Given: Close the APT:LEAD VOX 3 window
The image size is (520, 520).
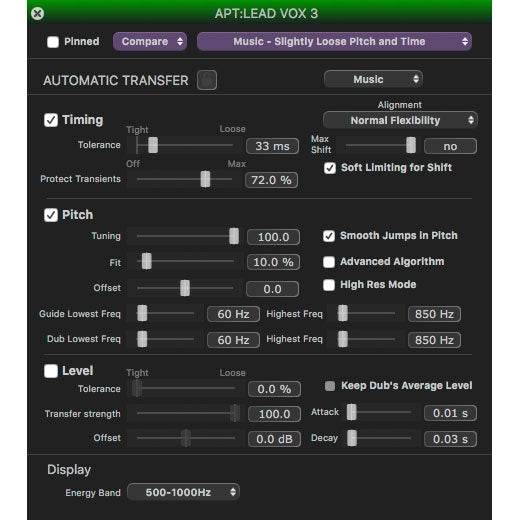Looking at the screenshot, I should pos(37,14).
